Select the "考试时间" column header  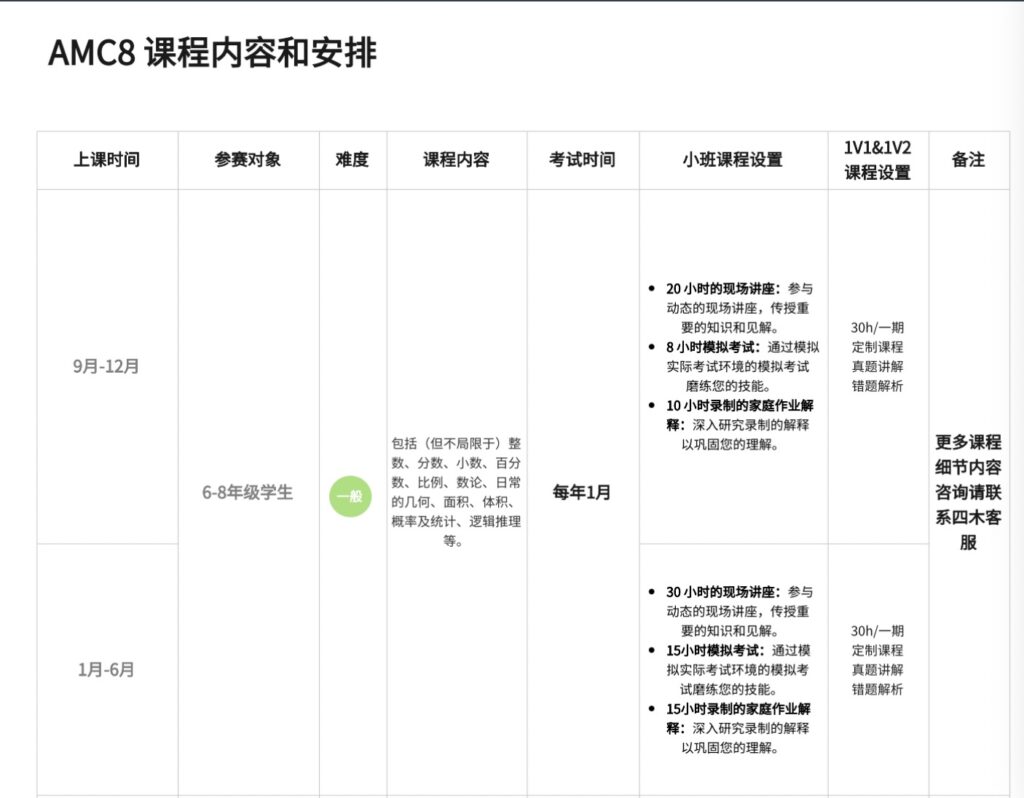click(x=582, y=160)
